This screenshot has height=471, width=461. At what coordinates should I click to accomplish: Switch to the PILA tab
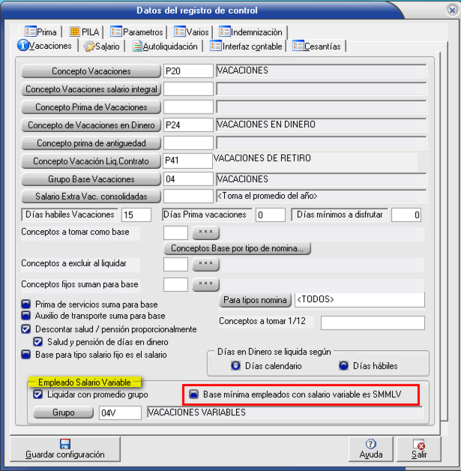[x=85, y=32]
